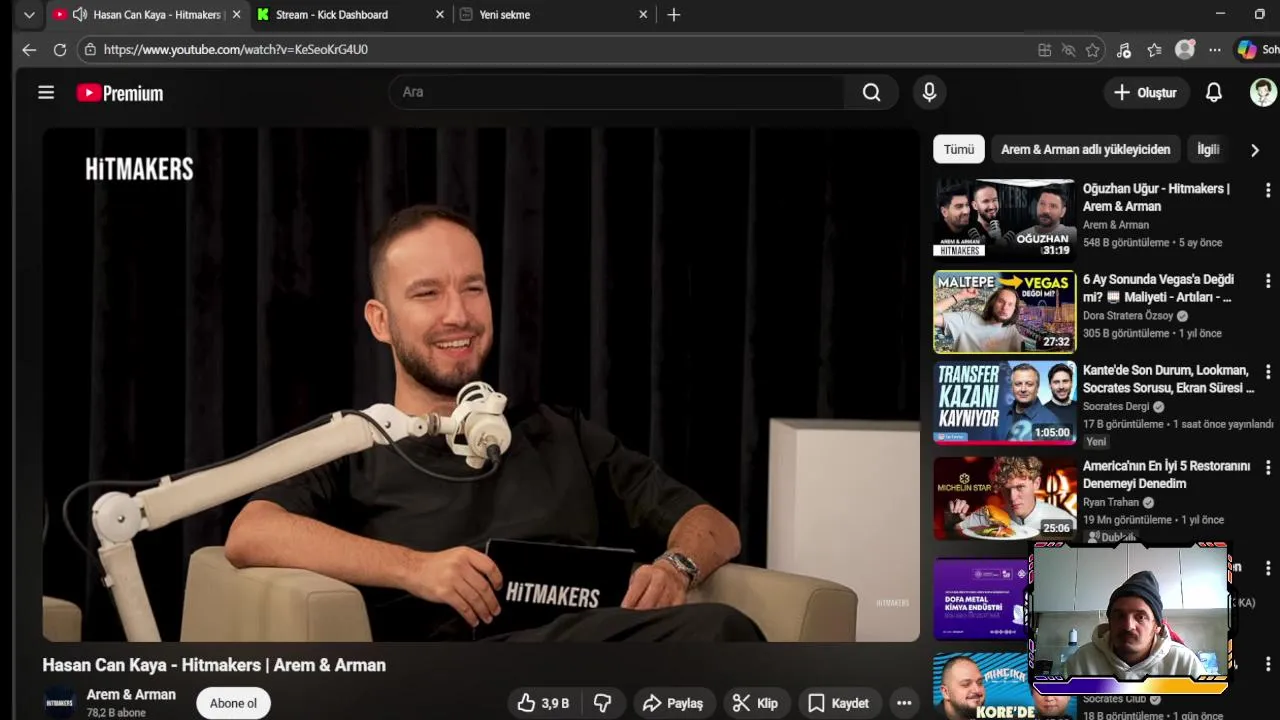Click the browser address bar URL
1280x720 pixels.
point(236,49)
